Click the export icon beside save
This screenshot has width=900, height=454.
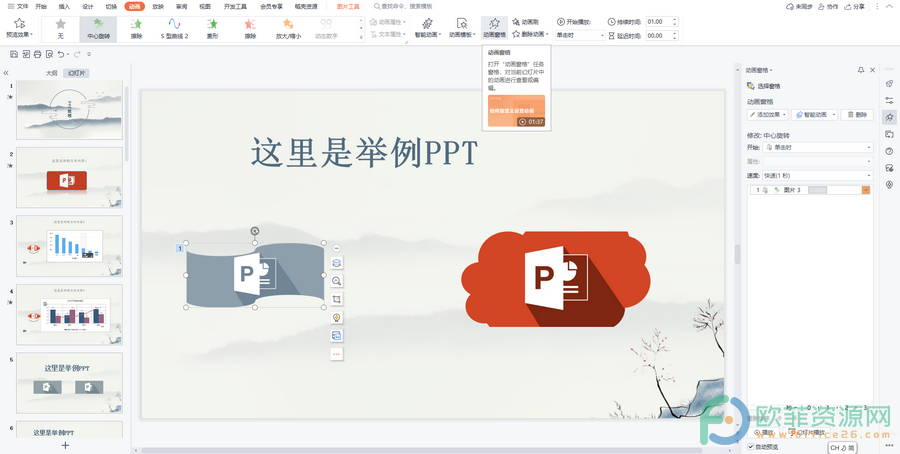tap(26, 54)
